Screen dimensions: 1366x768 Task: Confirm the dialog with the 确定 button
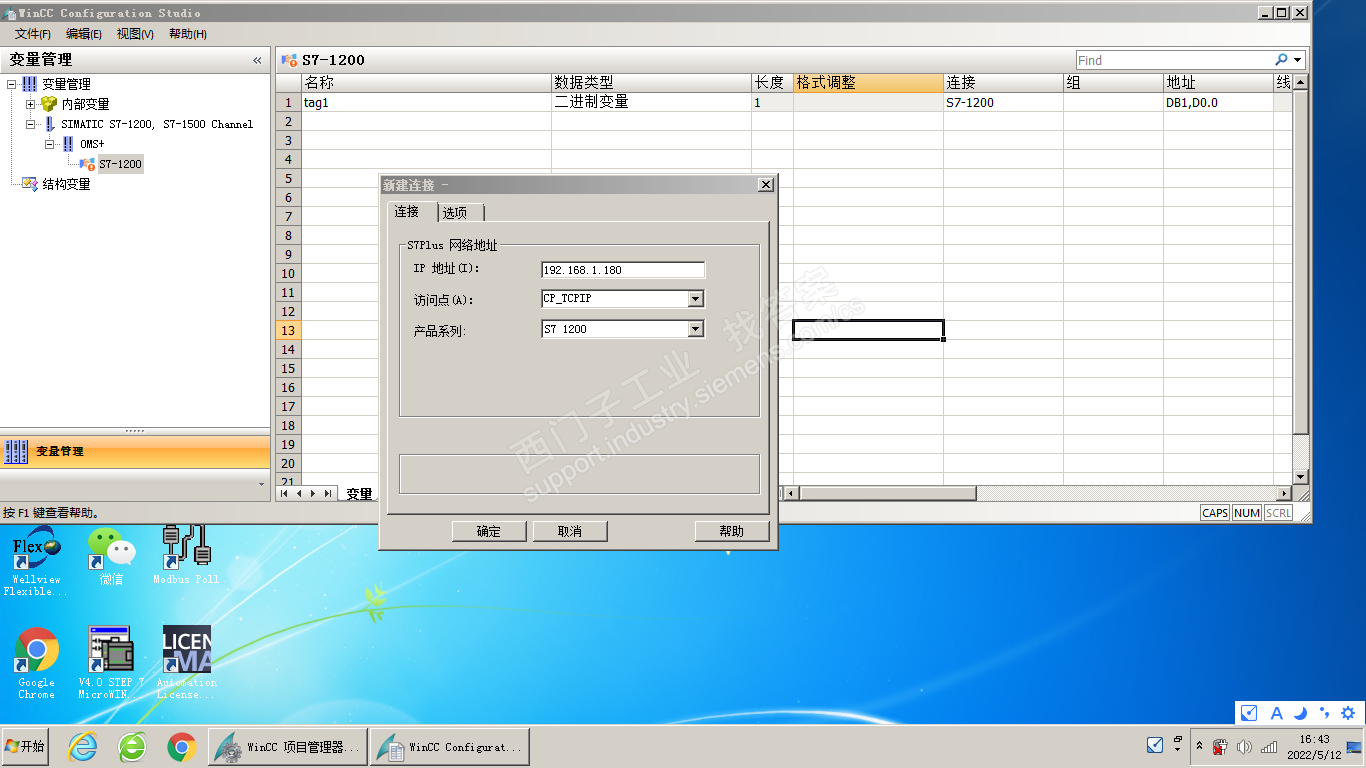[x=489, y=531]
